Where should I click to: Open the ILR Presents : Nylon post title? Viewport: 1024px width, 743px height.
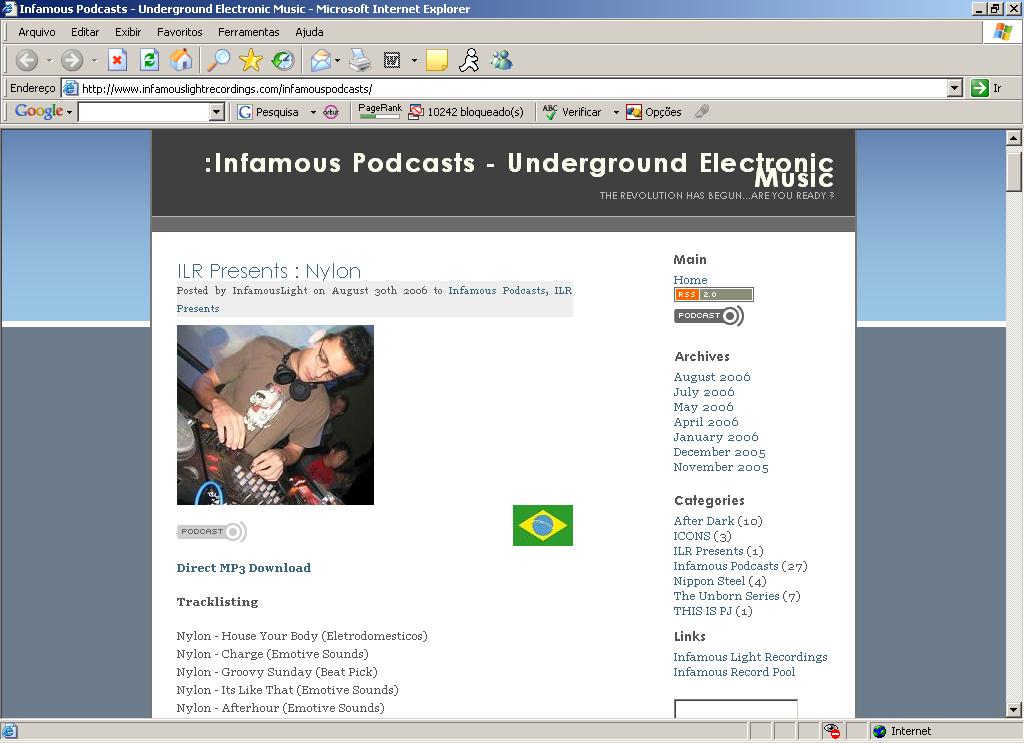tap(268, 270)
